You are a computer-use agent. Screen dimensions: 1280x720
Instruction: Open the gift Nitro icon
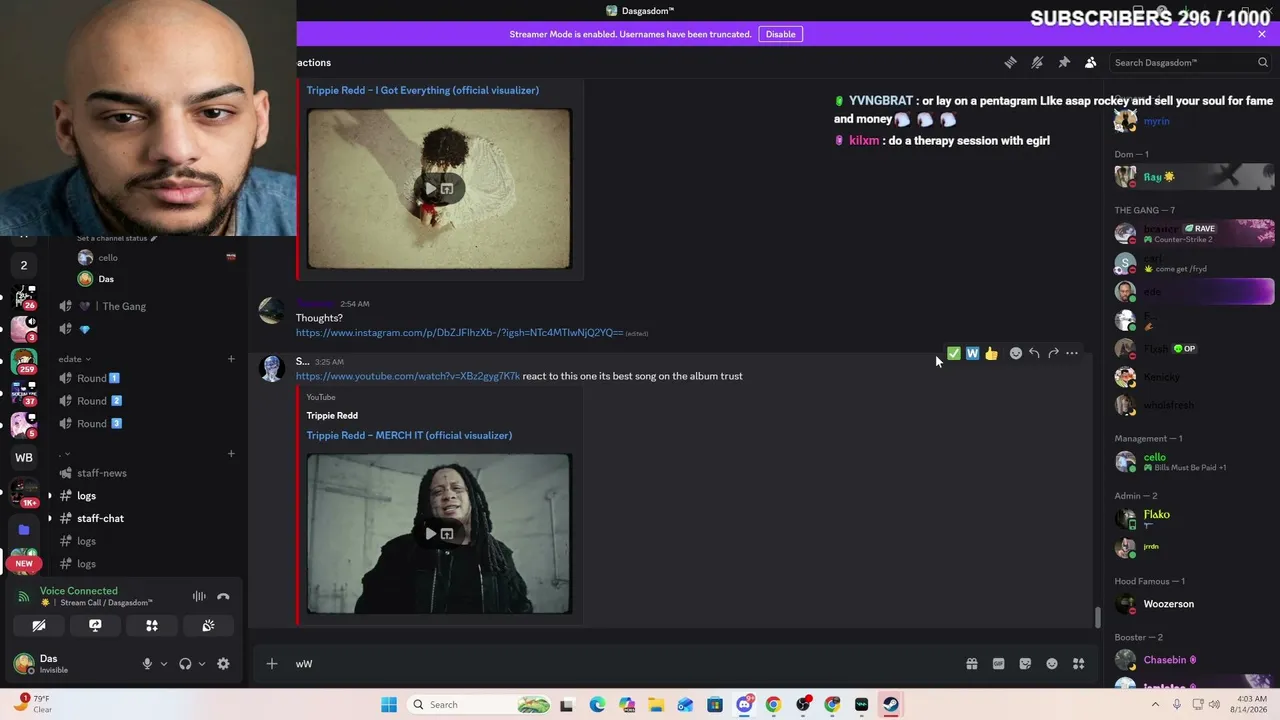coord(971,663)
